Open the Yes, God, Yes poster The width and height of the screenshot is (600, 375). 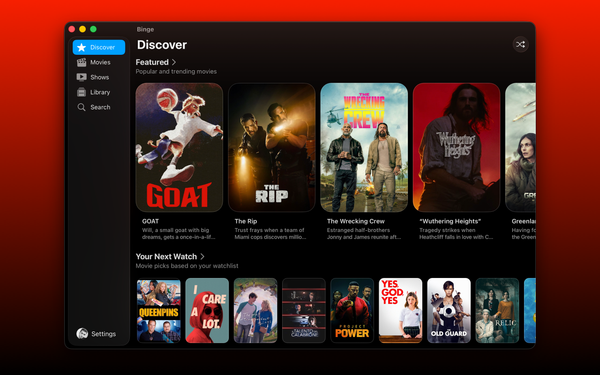pyautogui.click(x=400, y=310)
